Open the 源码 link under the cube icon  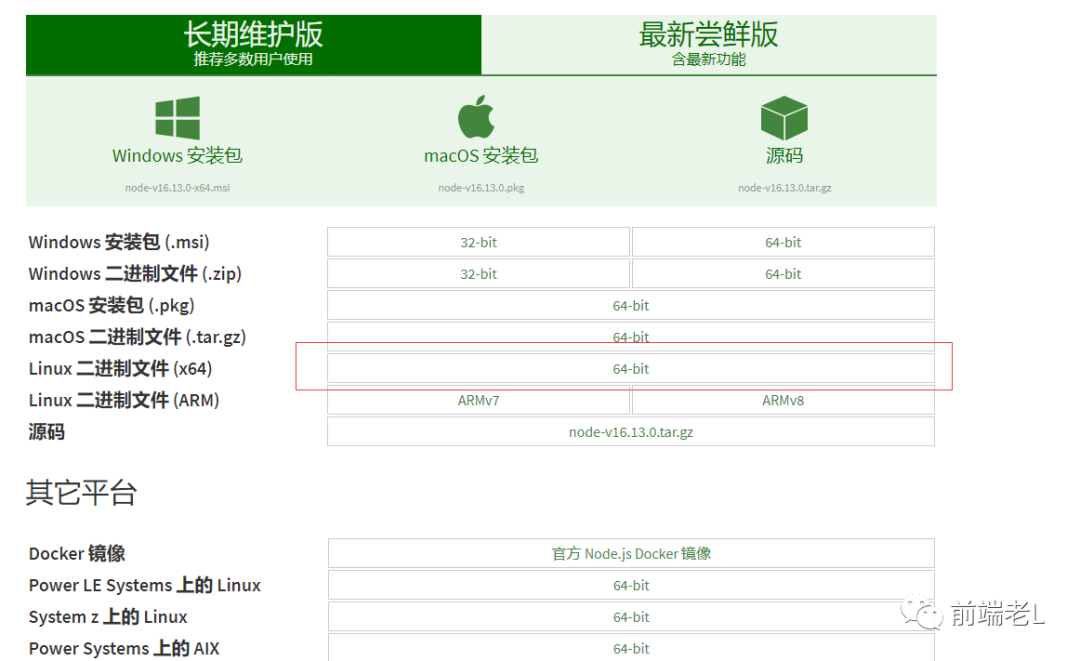click(785, 156)
